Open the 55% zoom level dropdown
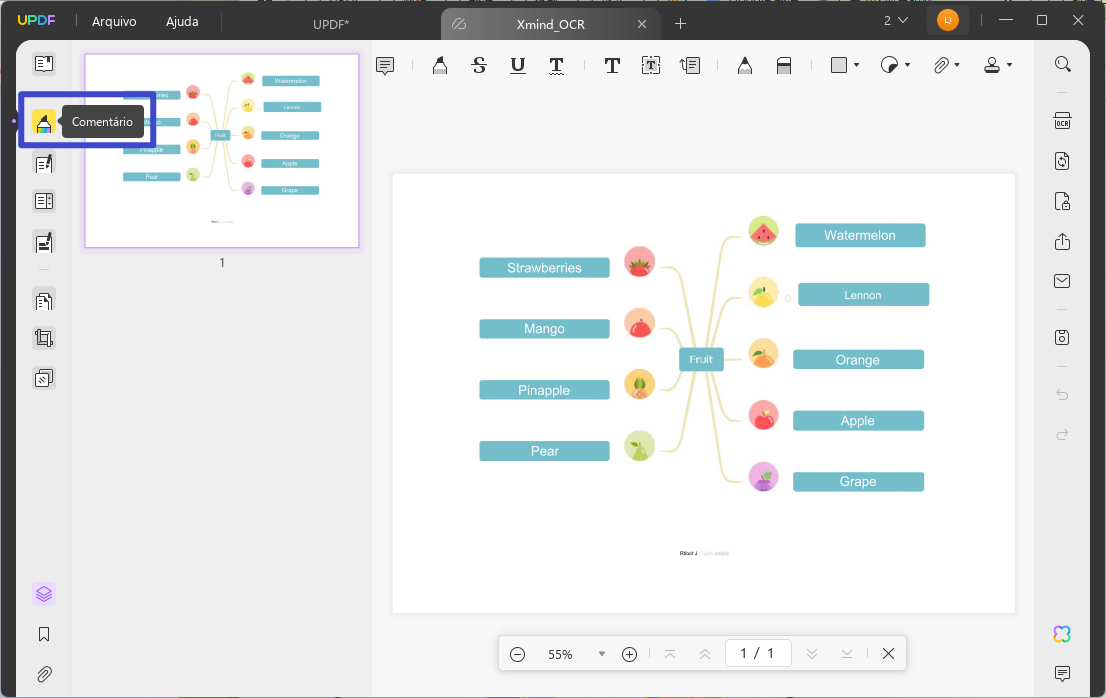Screen dimensions: 1106x698 (x=601, y=654)
